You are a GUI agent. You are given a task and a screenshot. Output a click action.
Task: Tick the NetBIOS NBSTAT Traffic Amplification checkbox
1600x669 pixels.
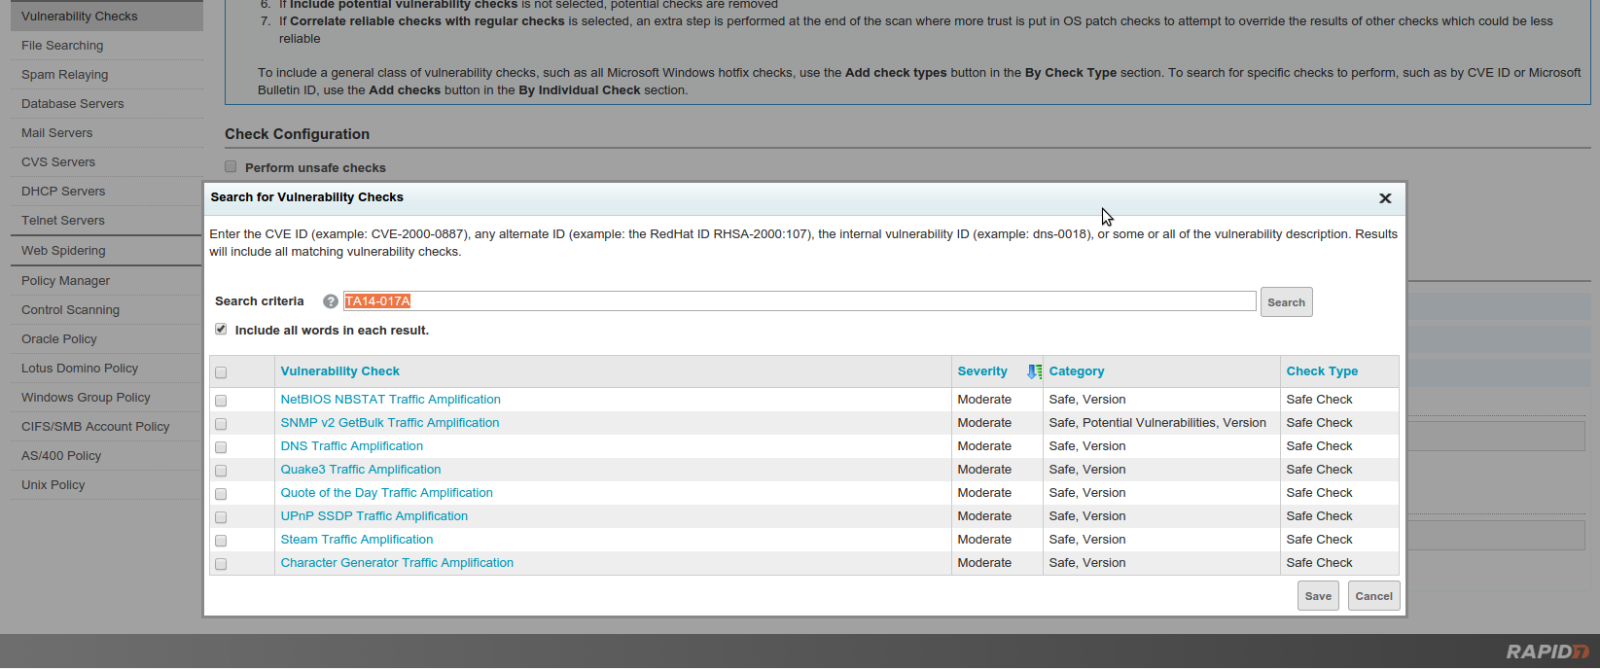click(221, 400)
